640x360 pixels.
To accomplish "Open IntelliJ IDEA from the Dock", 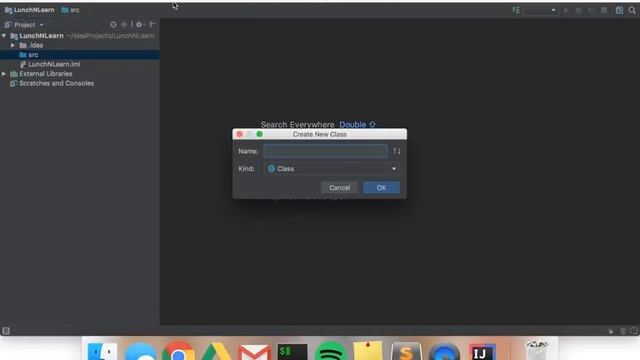I will 482,352.
